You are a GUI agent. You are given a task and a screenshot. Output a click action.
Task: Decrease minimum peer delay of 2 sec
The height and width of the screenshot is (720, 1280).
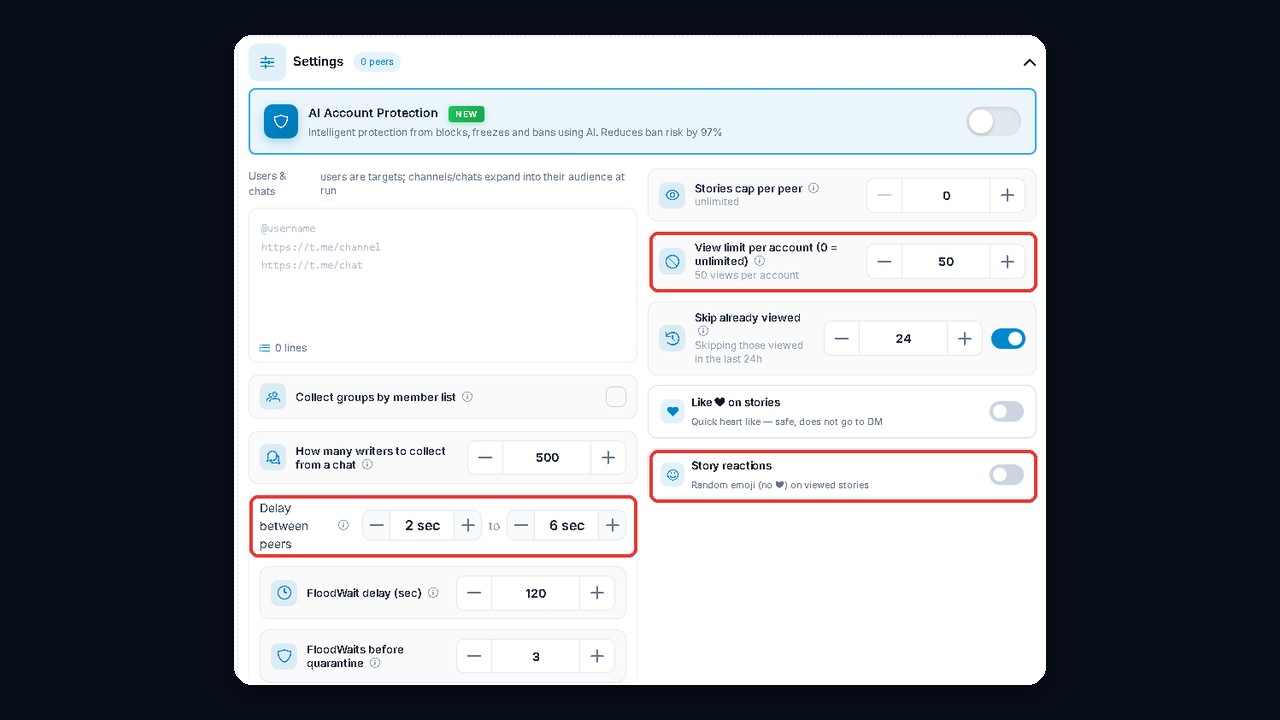point(377,525)
